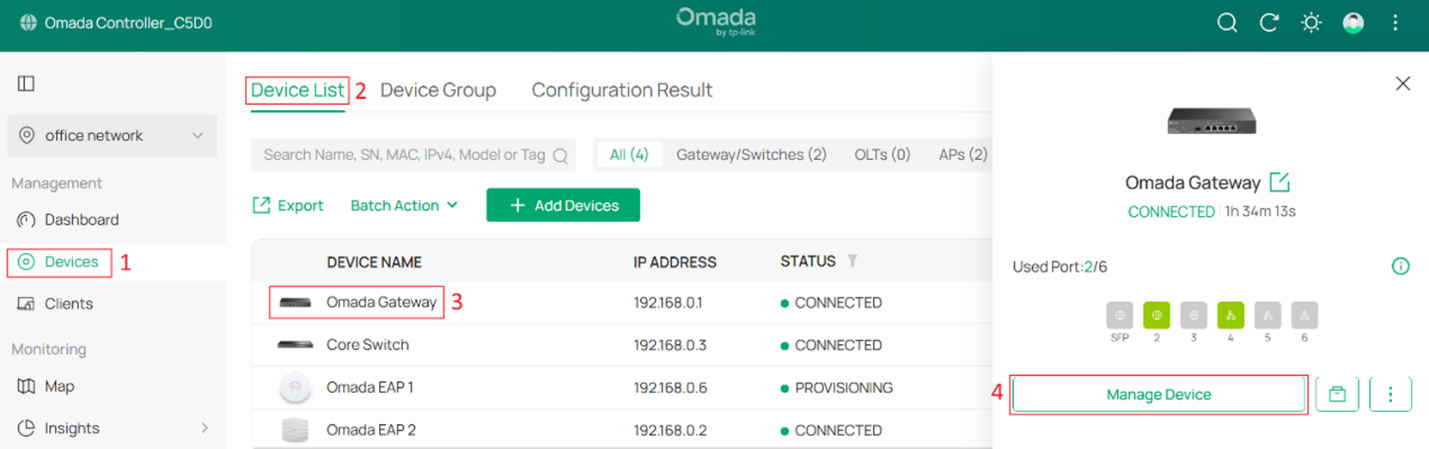
Task: Open more options beside Manage Device
Action: click(1390, 394)
